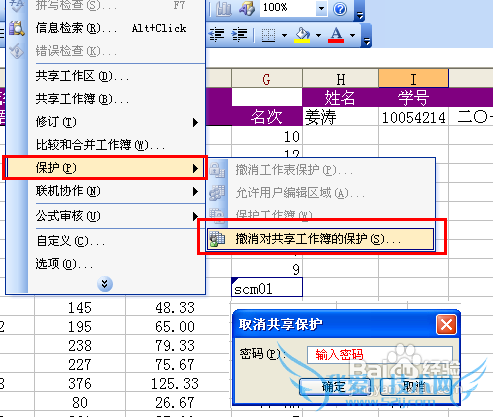
Task: Click the Decrease Indent icon
Action: (217, 35)
